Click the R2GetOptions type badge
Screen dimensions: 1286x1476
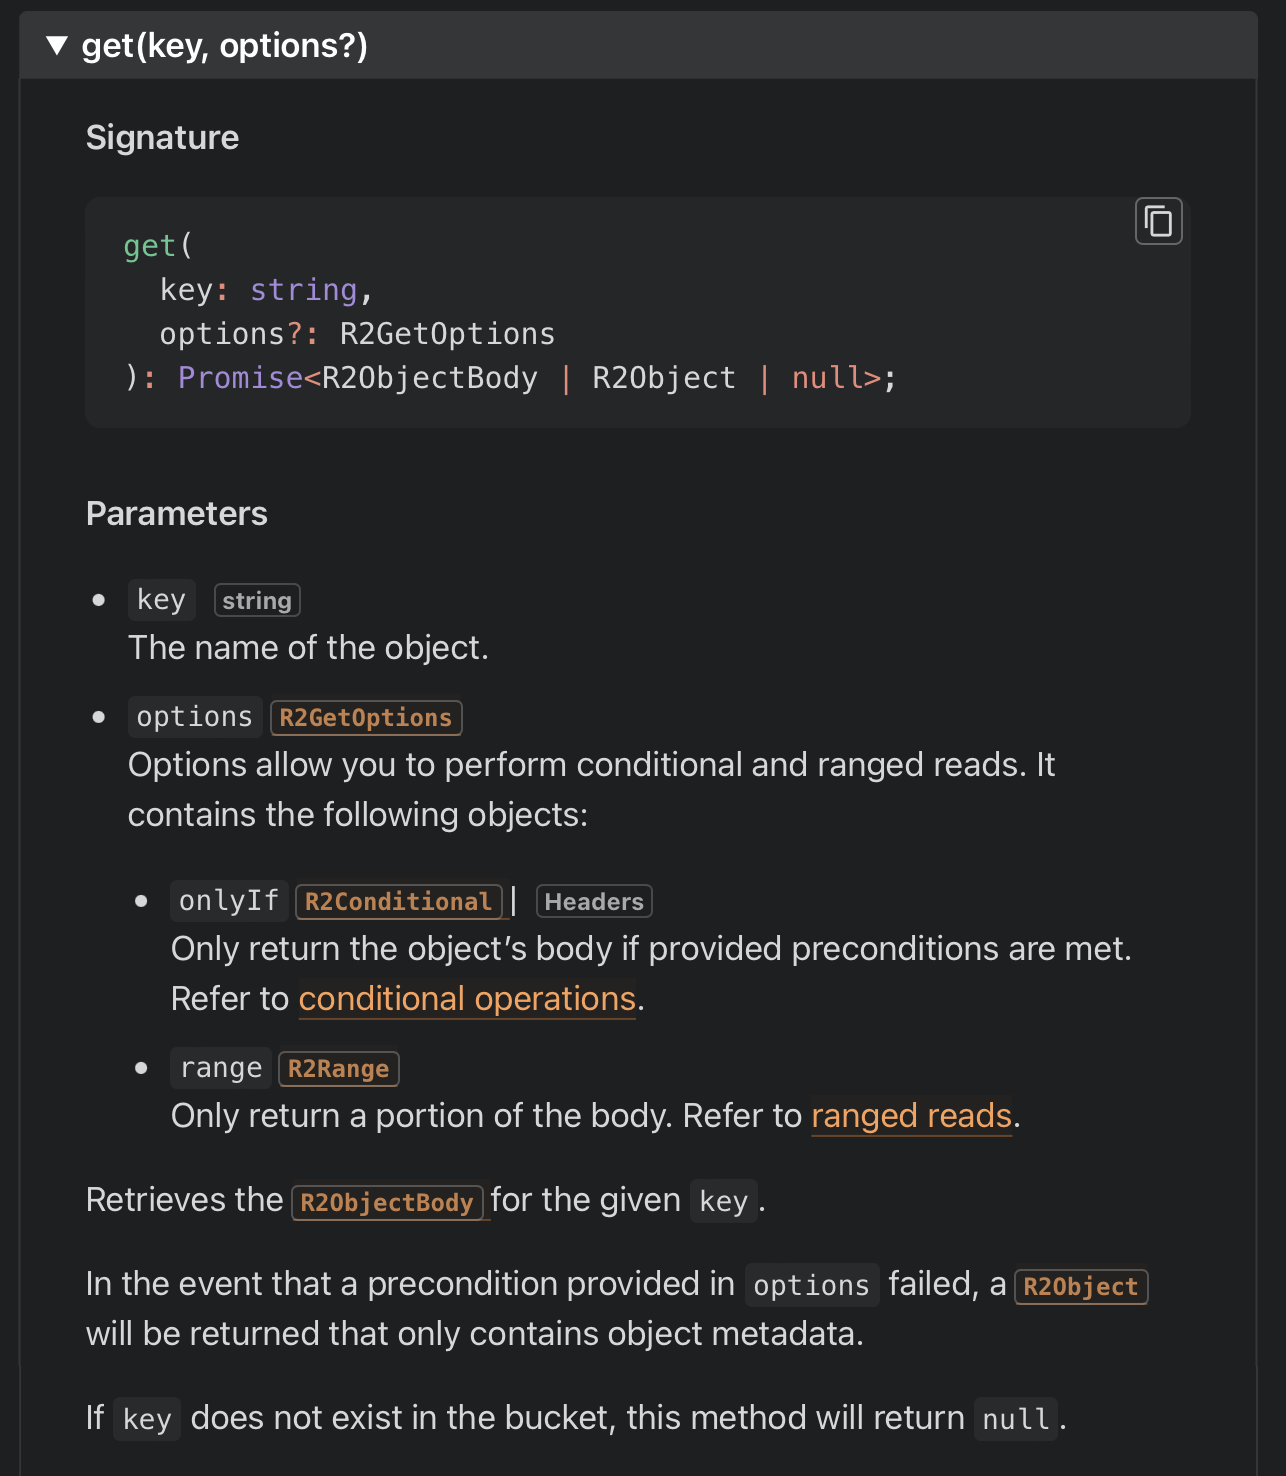click(x=365, y=717)
